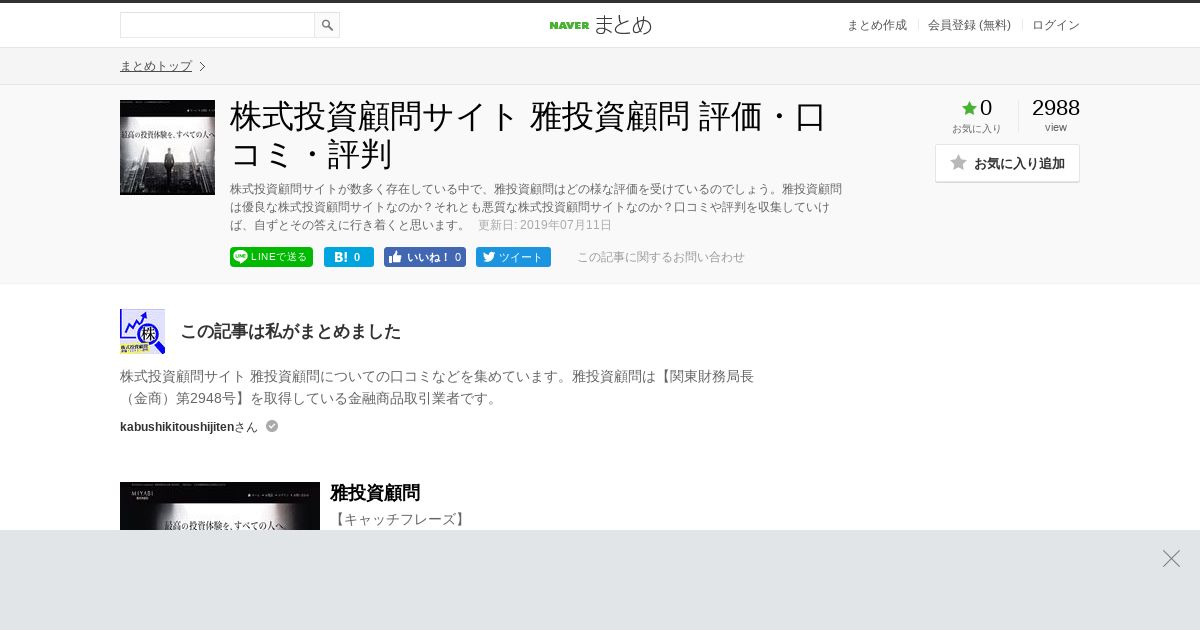The image size is (1200, 630).
Task: Like with Facebook いいね！ button
Action: [425, 257]
